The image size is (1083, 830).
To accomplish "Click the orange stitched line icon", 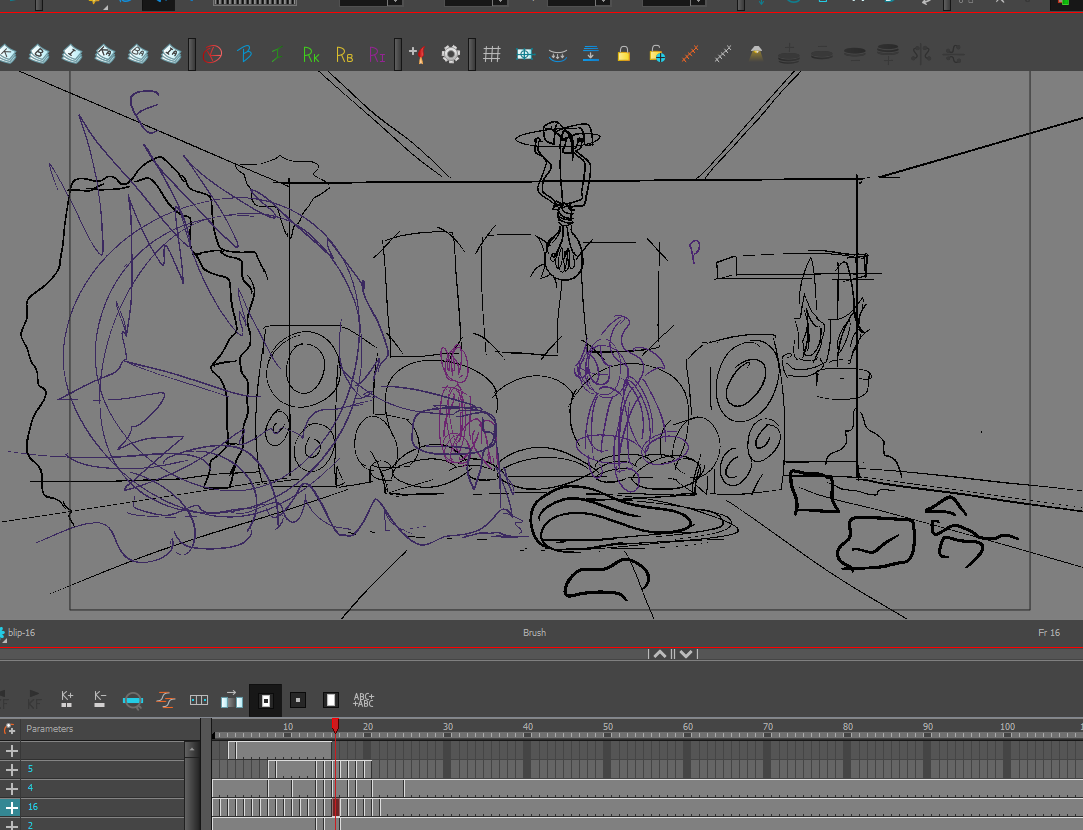I will 690,54.
